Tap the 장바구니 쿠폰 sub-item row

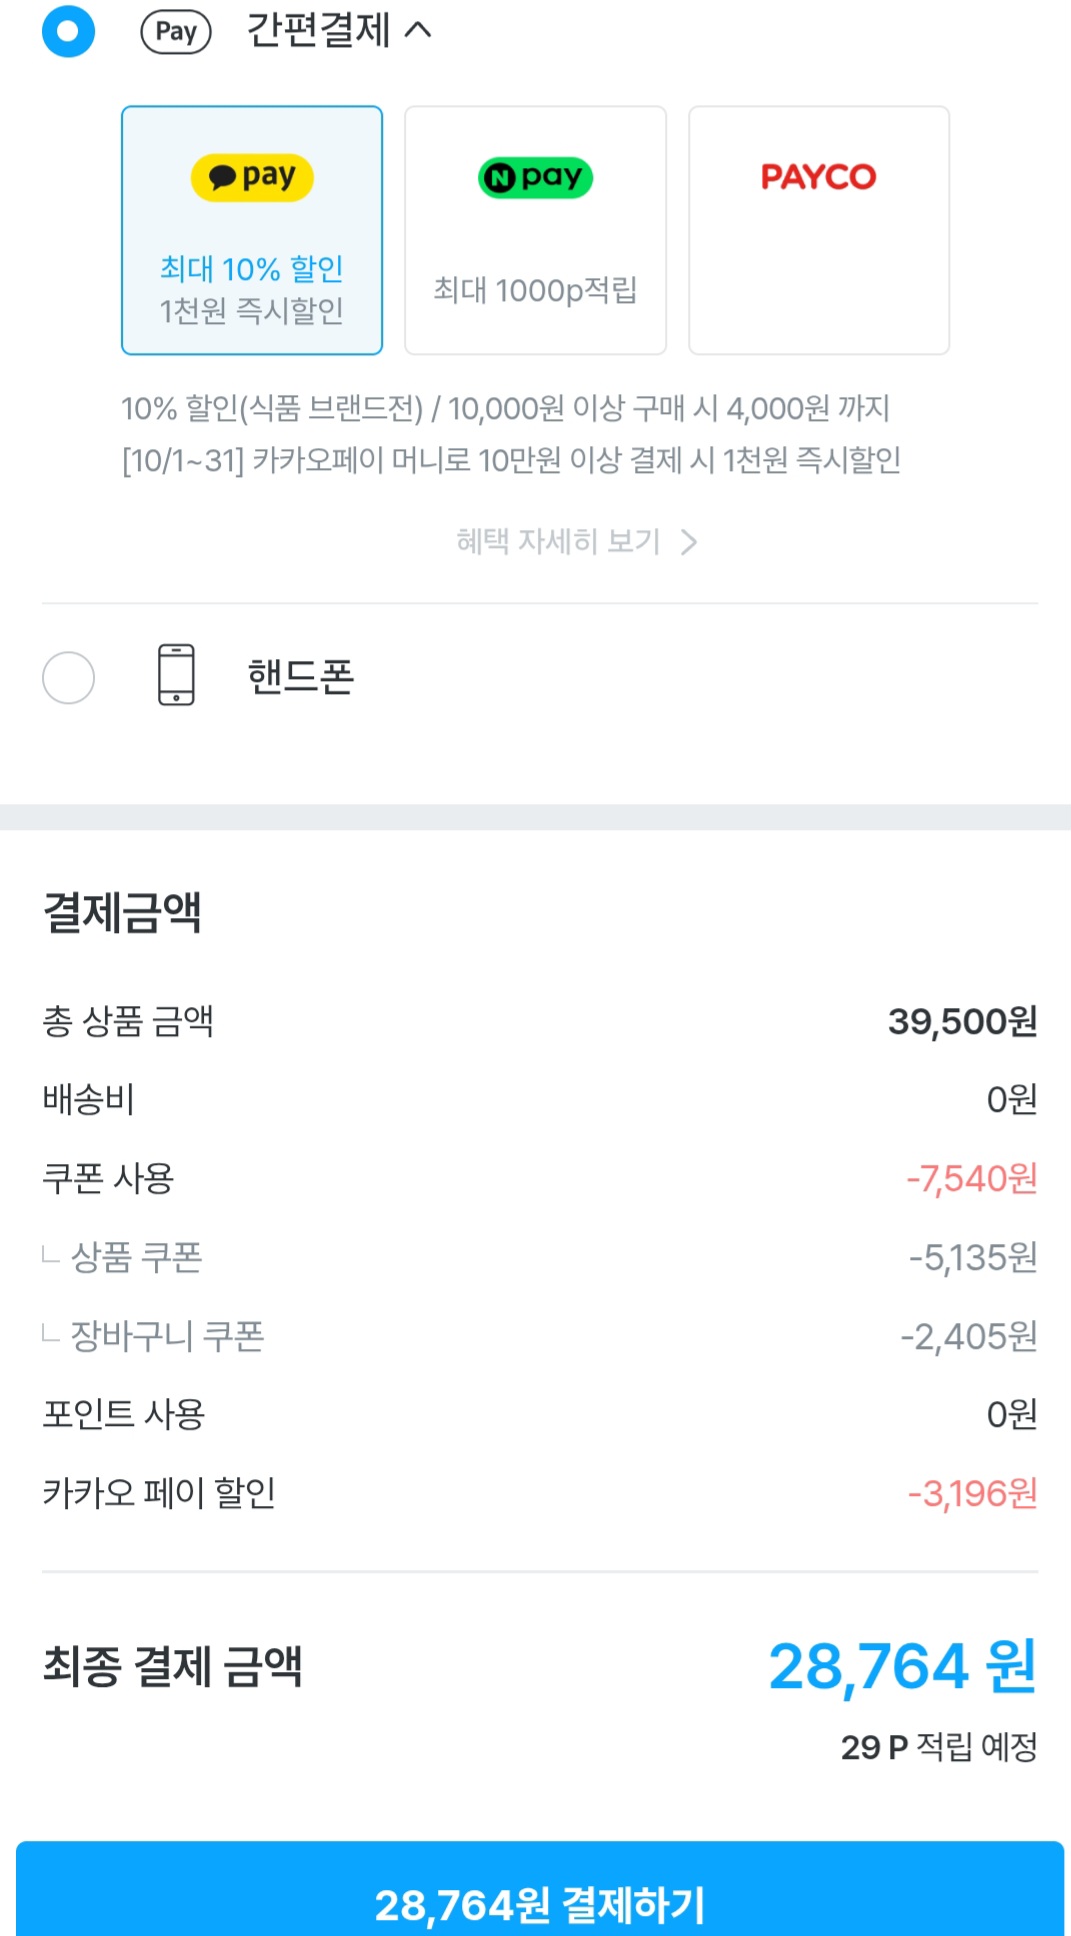pyautogui.click(x=539, y=1336)
